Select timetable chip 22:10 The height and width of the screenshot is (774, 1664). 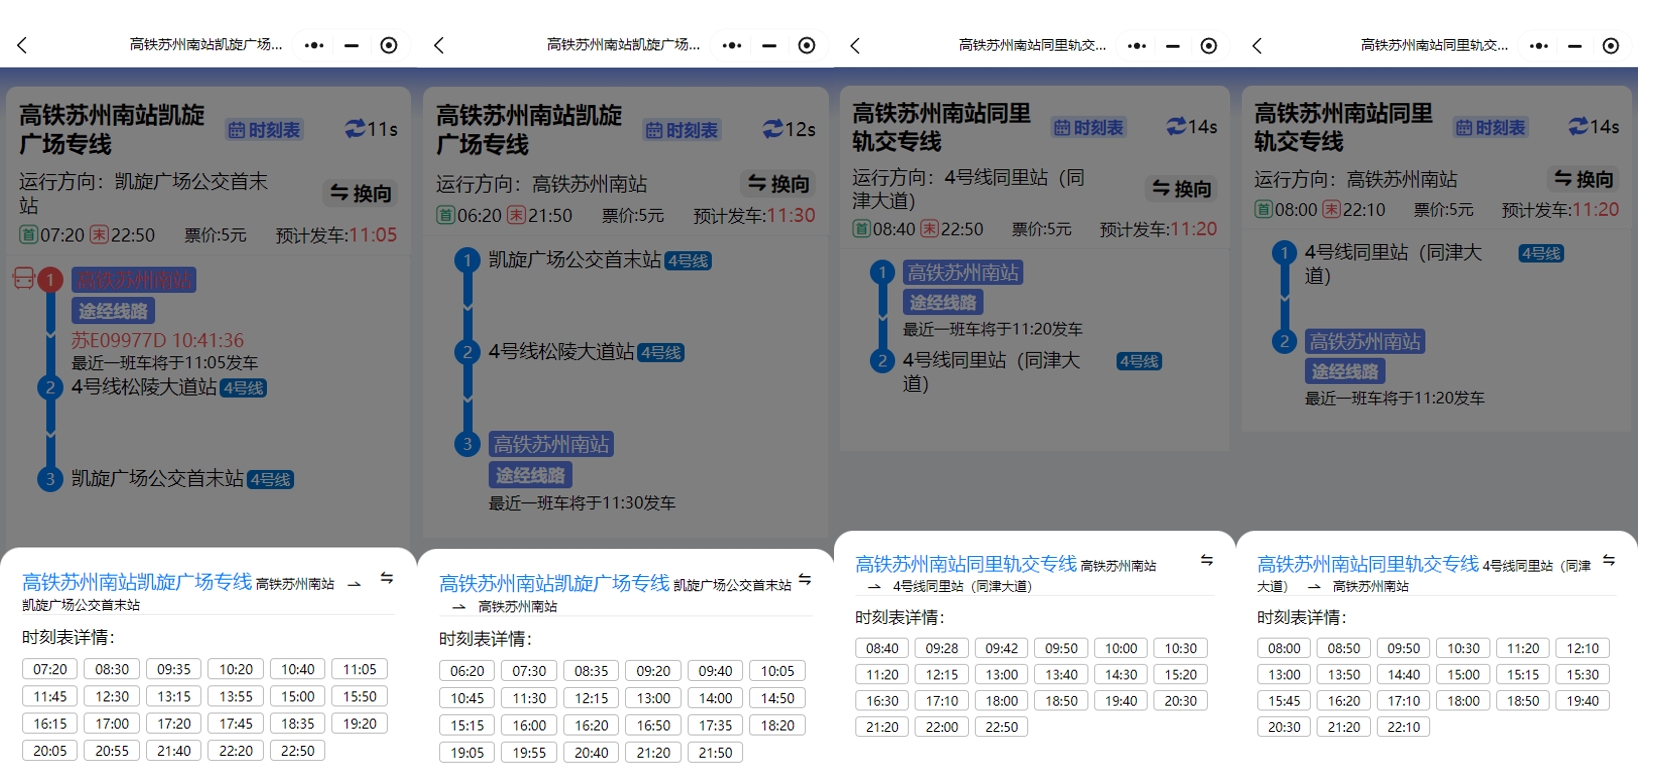1404,727
